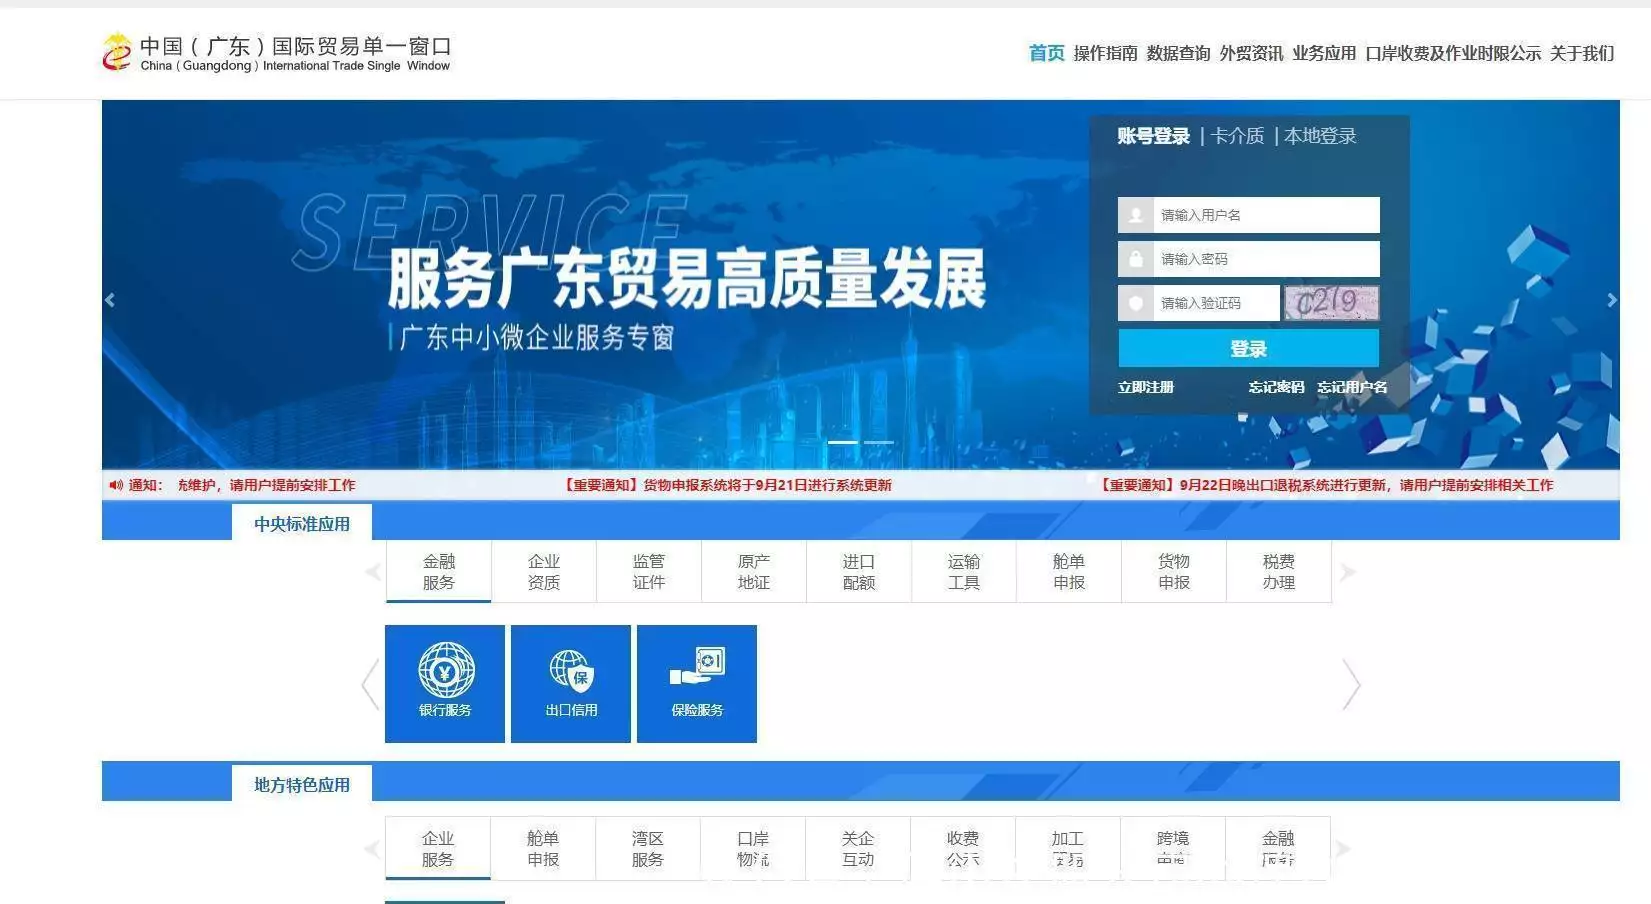Image resolution: width=1651 pixels, height=904 pixels.
Task: Select 进口配额 category tab
Action: 859,572
